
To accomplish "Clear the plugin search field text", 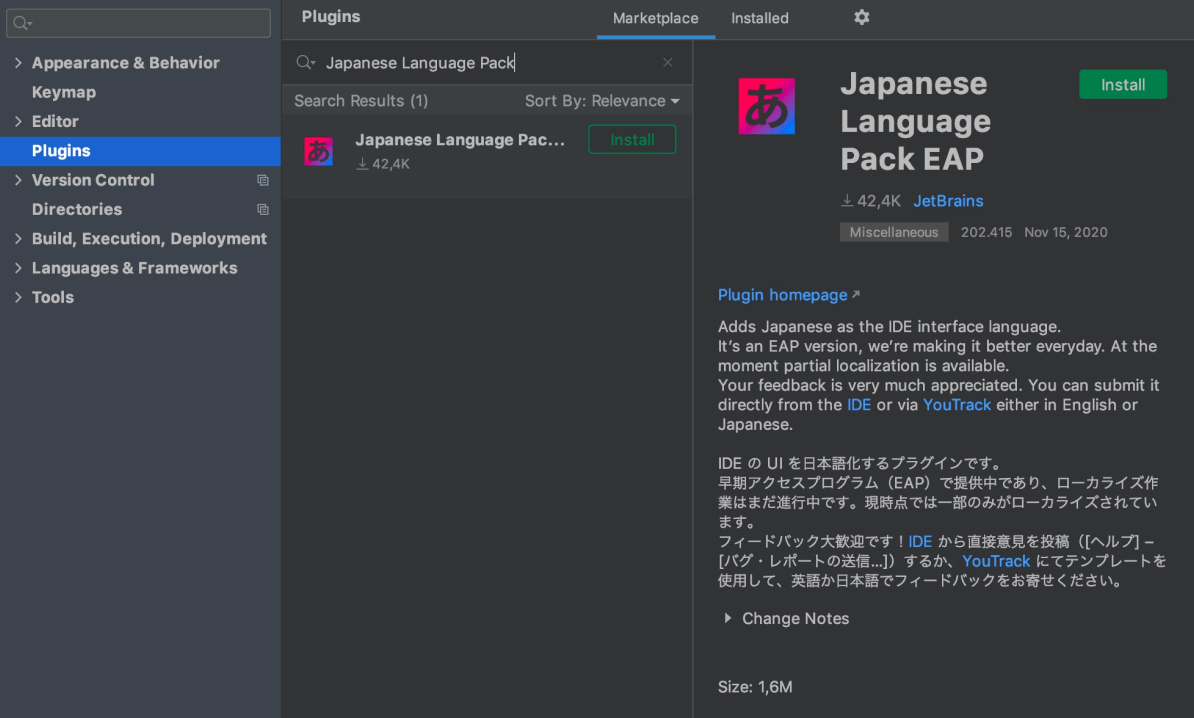I will 667,63.
